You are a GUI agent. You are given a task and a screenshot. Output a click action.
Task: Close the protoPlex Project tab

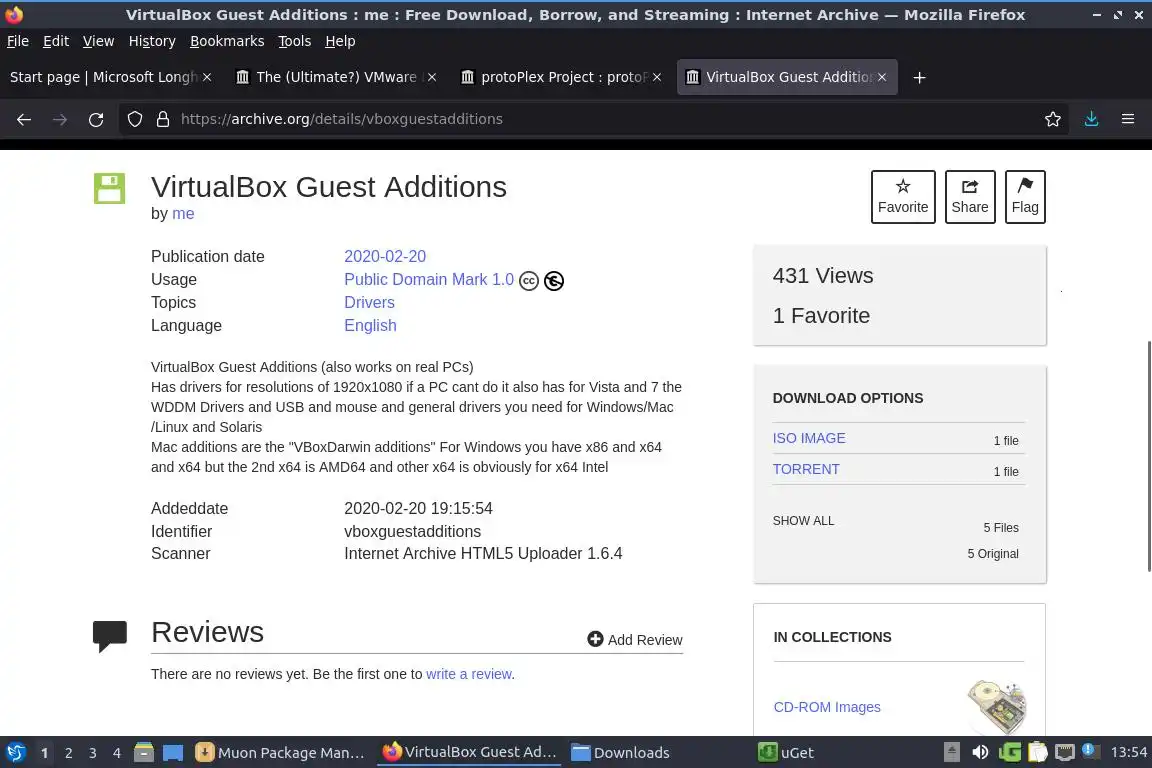[x=657, y=77]
